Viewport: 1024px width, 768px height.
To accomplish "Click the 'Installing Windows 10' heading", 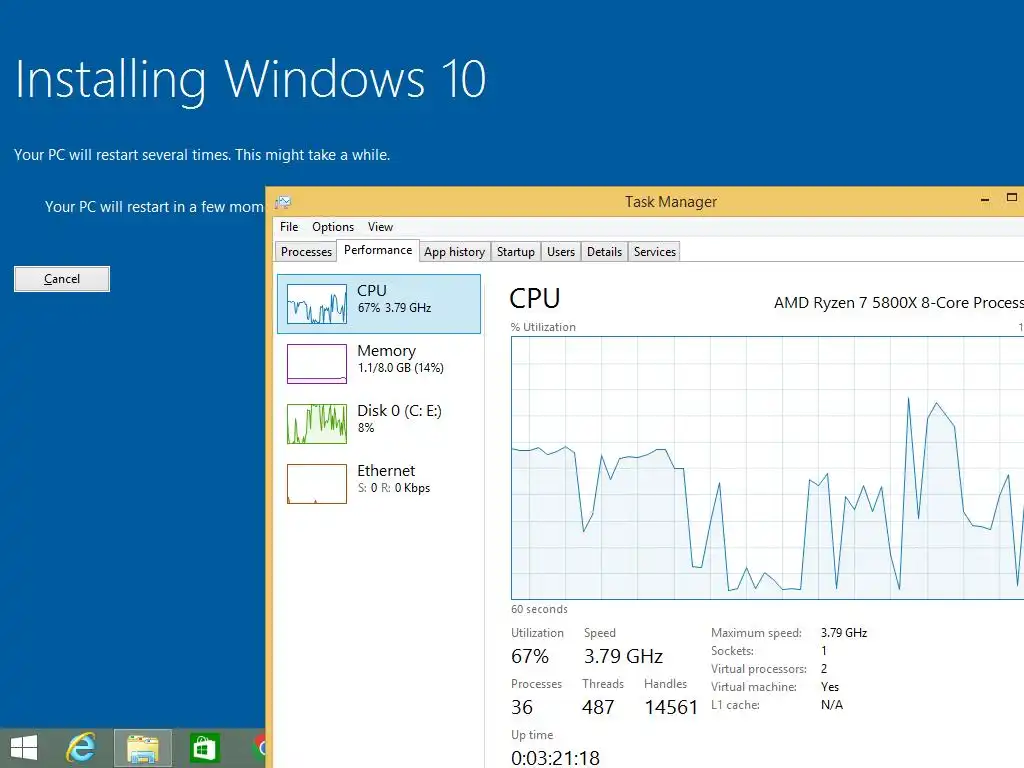I will [x=251, y=80].
